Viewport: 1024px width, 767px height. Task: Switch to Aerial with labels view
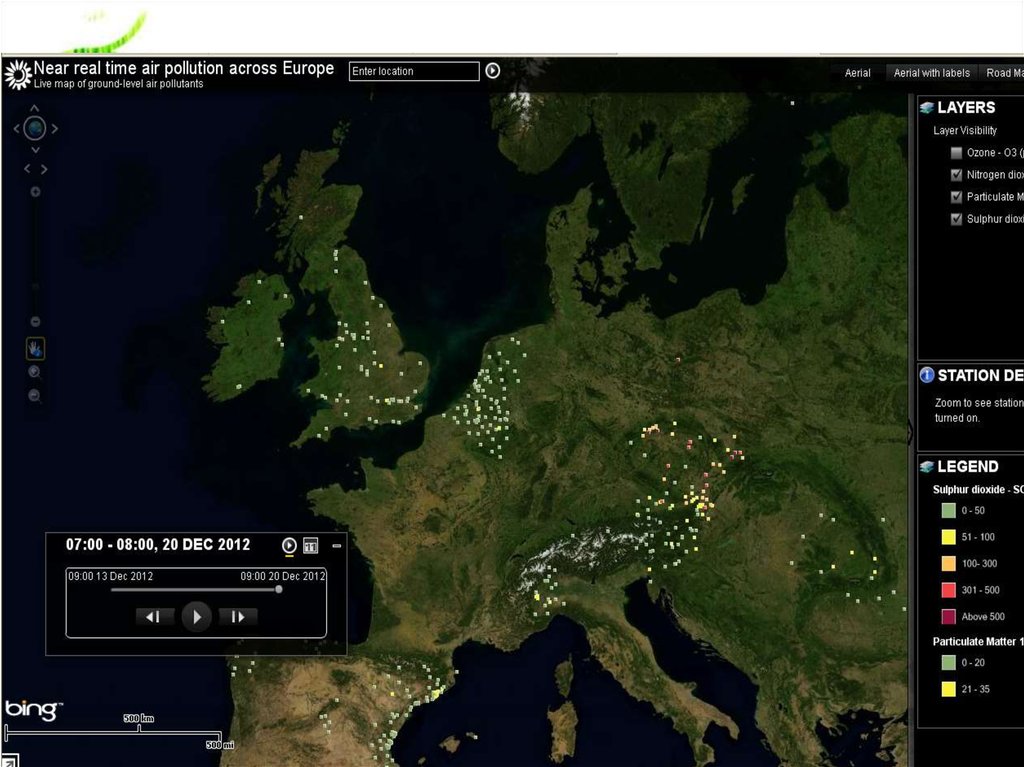tap(931, 73)
